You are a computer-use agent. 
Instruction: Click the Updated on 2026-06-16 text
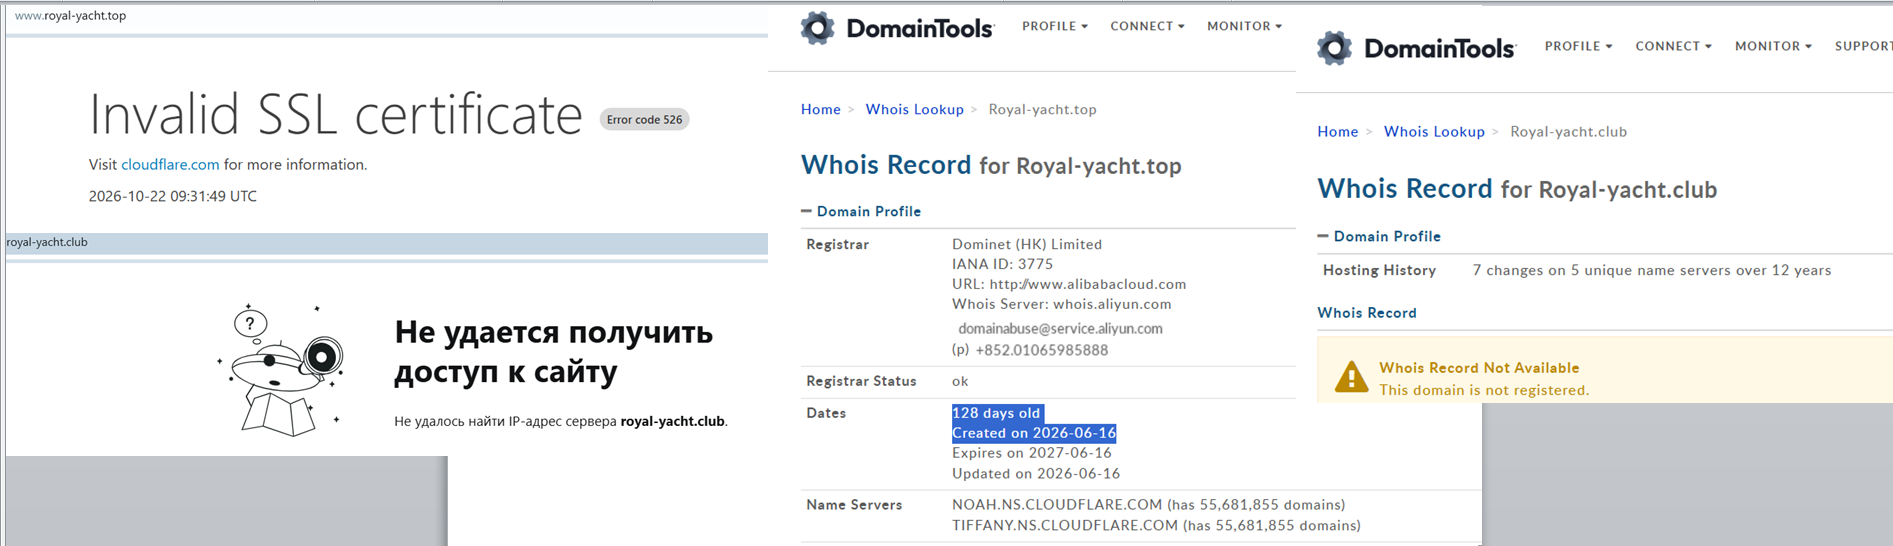coord(1036,474)
